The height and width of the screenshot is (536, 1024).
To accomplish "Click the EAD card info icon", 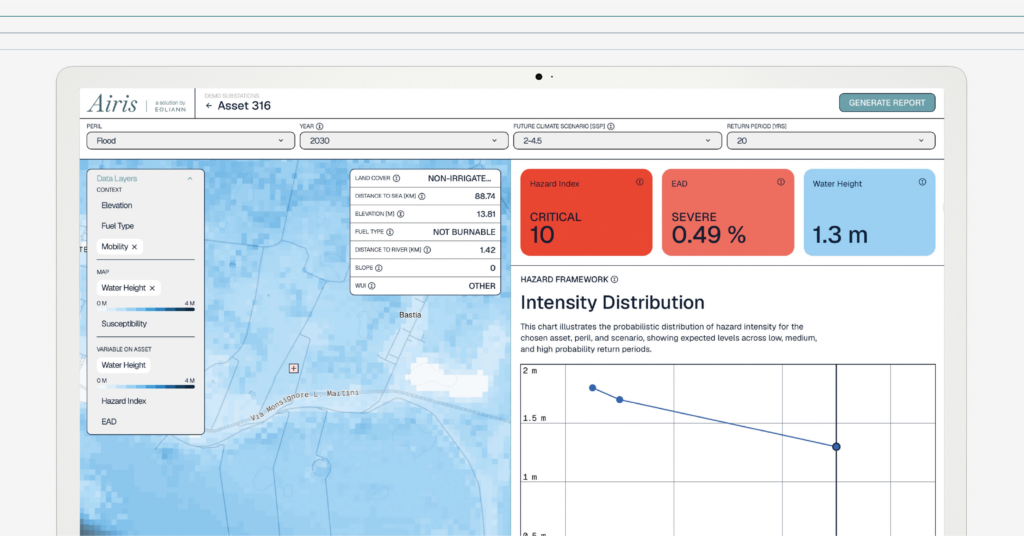I will [780, 182].
